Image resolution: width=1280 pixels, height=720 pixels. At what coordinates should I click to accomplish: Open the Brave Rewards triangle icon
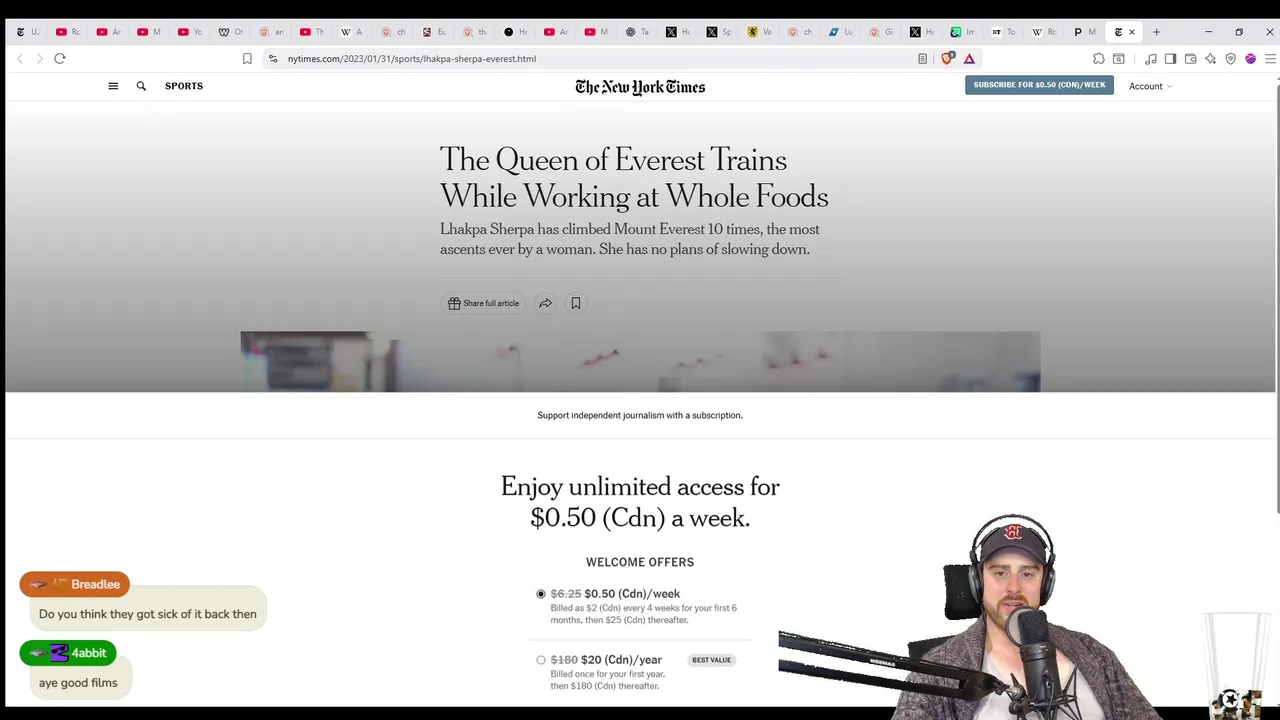point(969,59)
